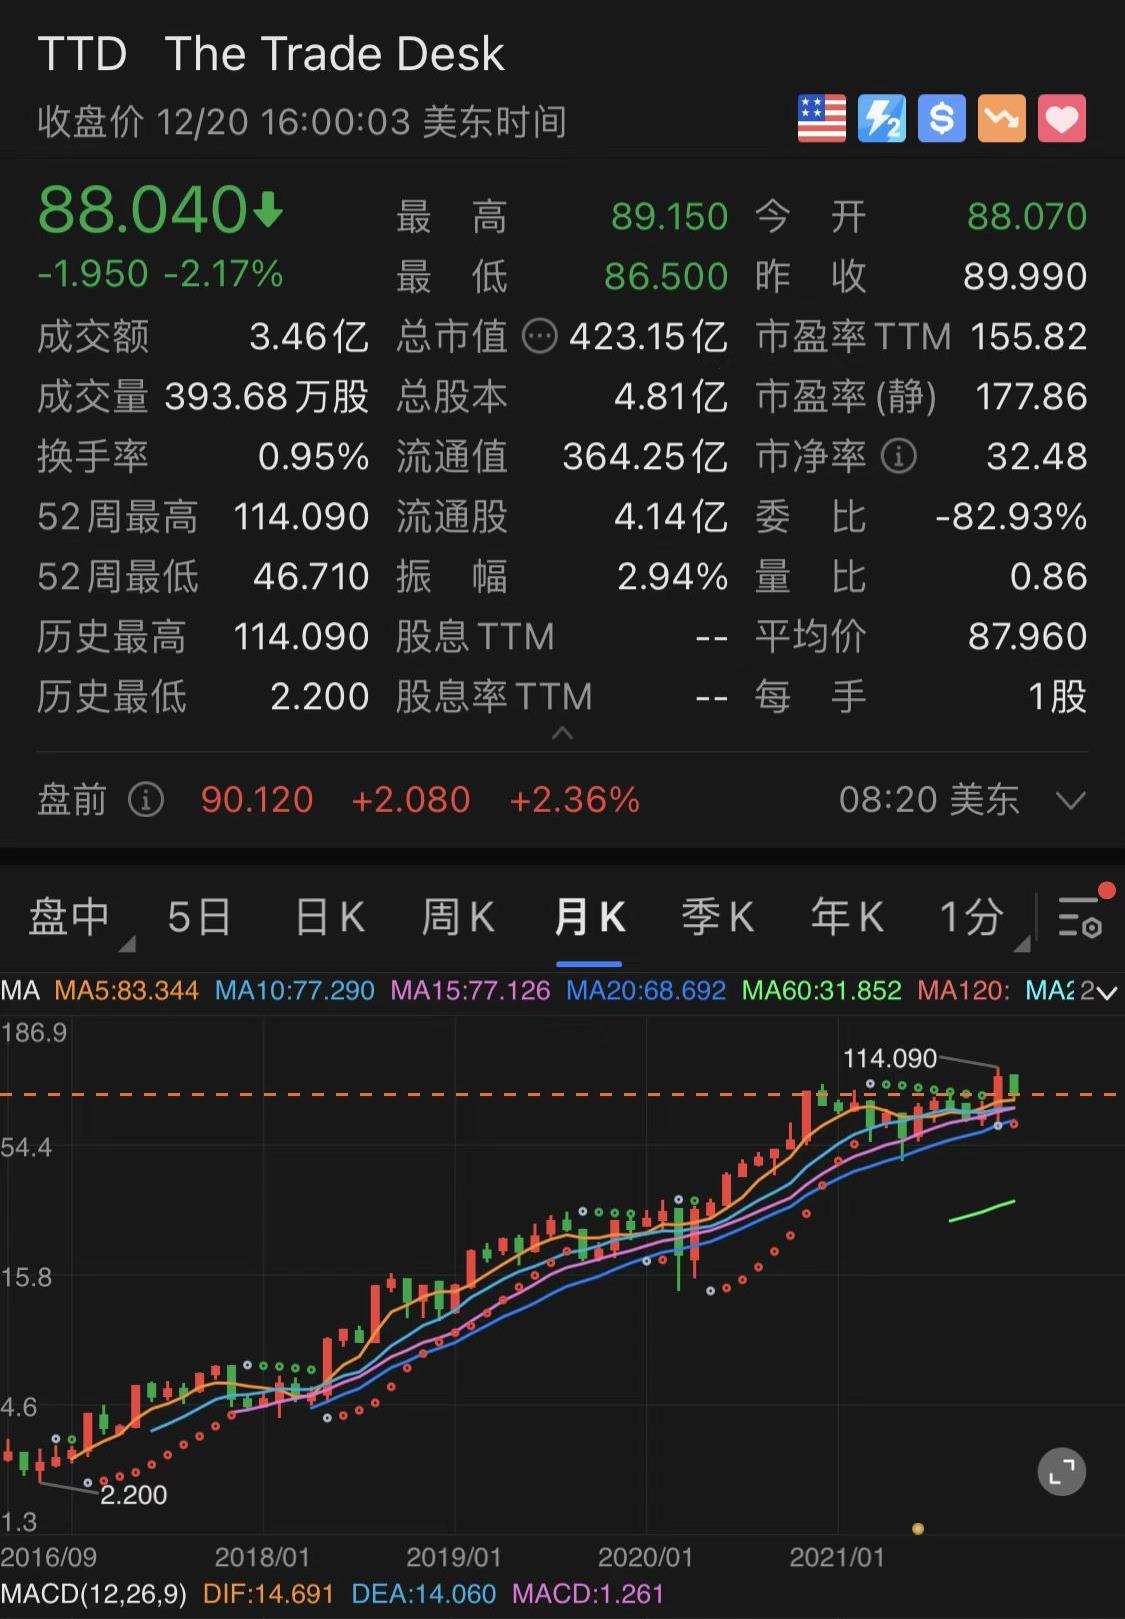
Task: Tap the 114.090 high marker on chart
Action: pos(890,1058)
